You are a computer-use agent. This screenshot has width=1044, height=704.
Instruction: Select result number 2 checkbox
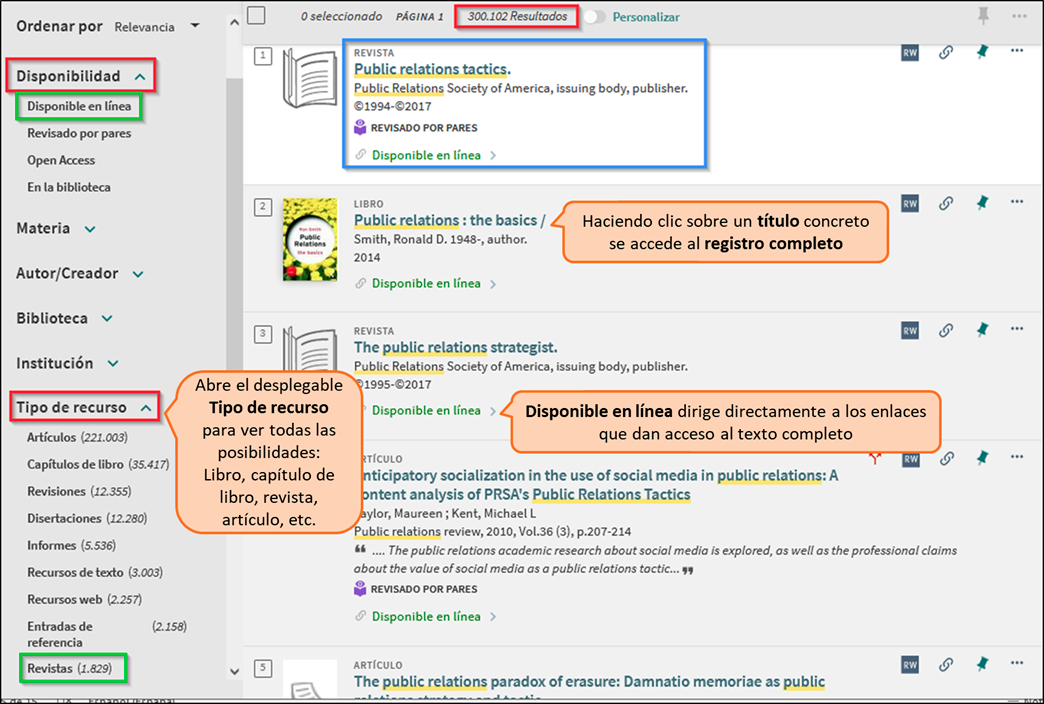pyautogui.click(x=262, y=207)
